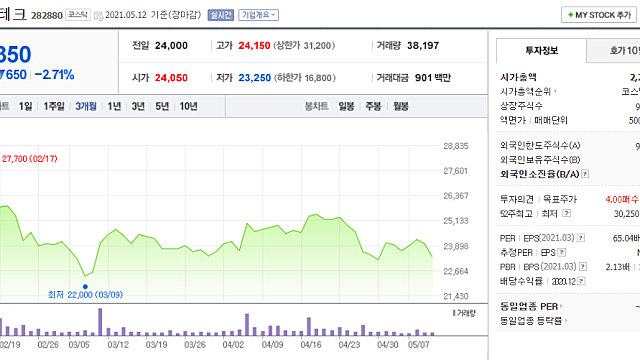Click the 실시간 real-time badge
The image size is (640, 360).
[x=220, y=15]
